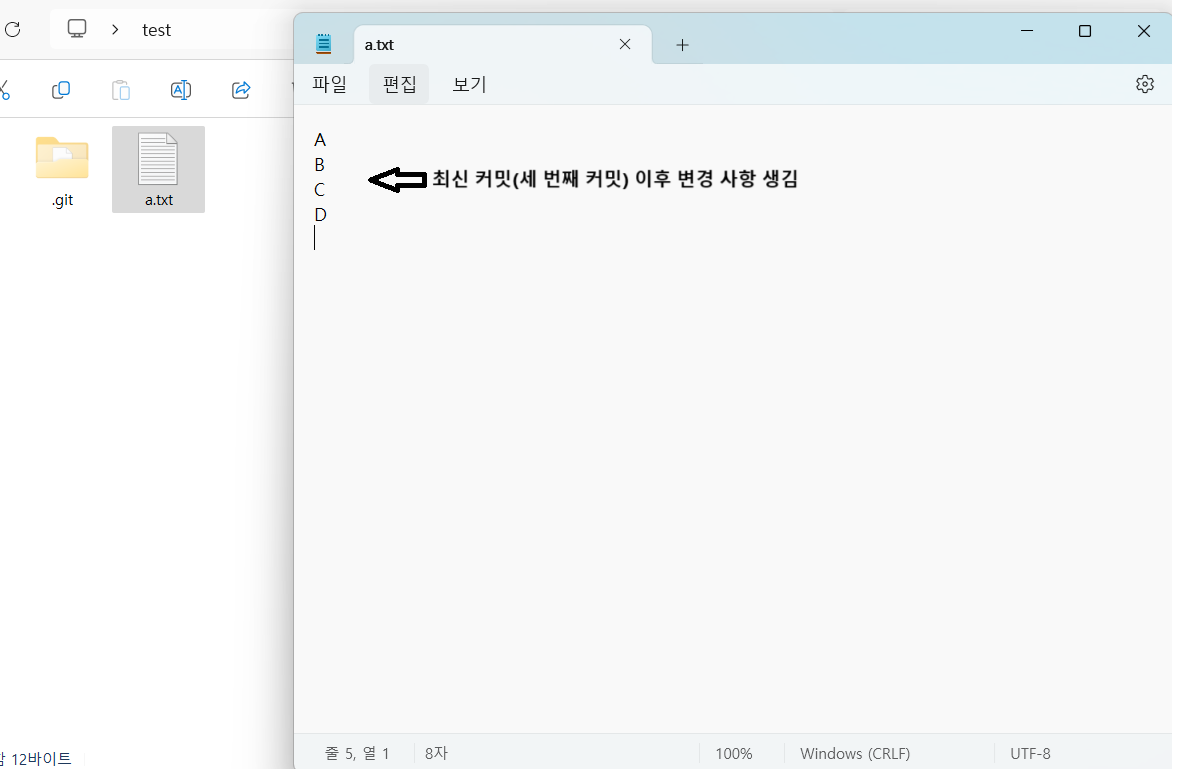Close the a.txt tab in Notepad
Screen dimensions: 1178x771
click(x=625, y=44)
